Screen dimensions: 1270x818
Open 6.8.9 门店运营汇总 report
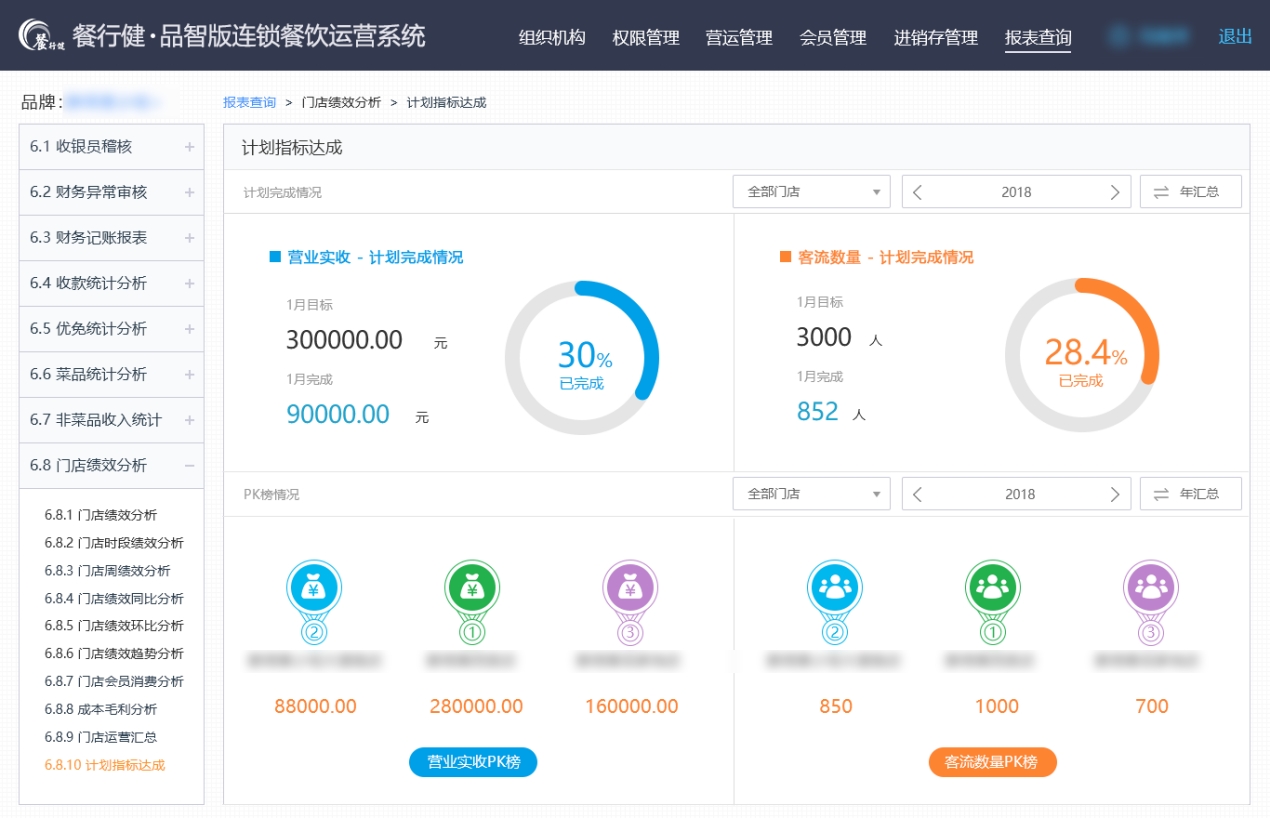(x=101, y=737)
